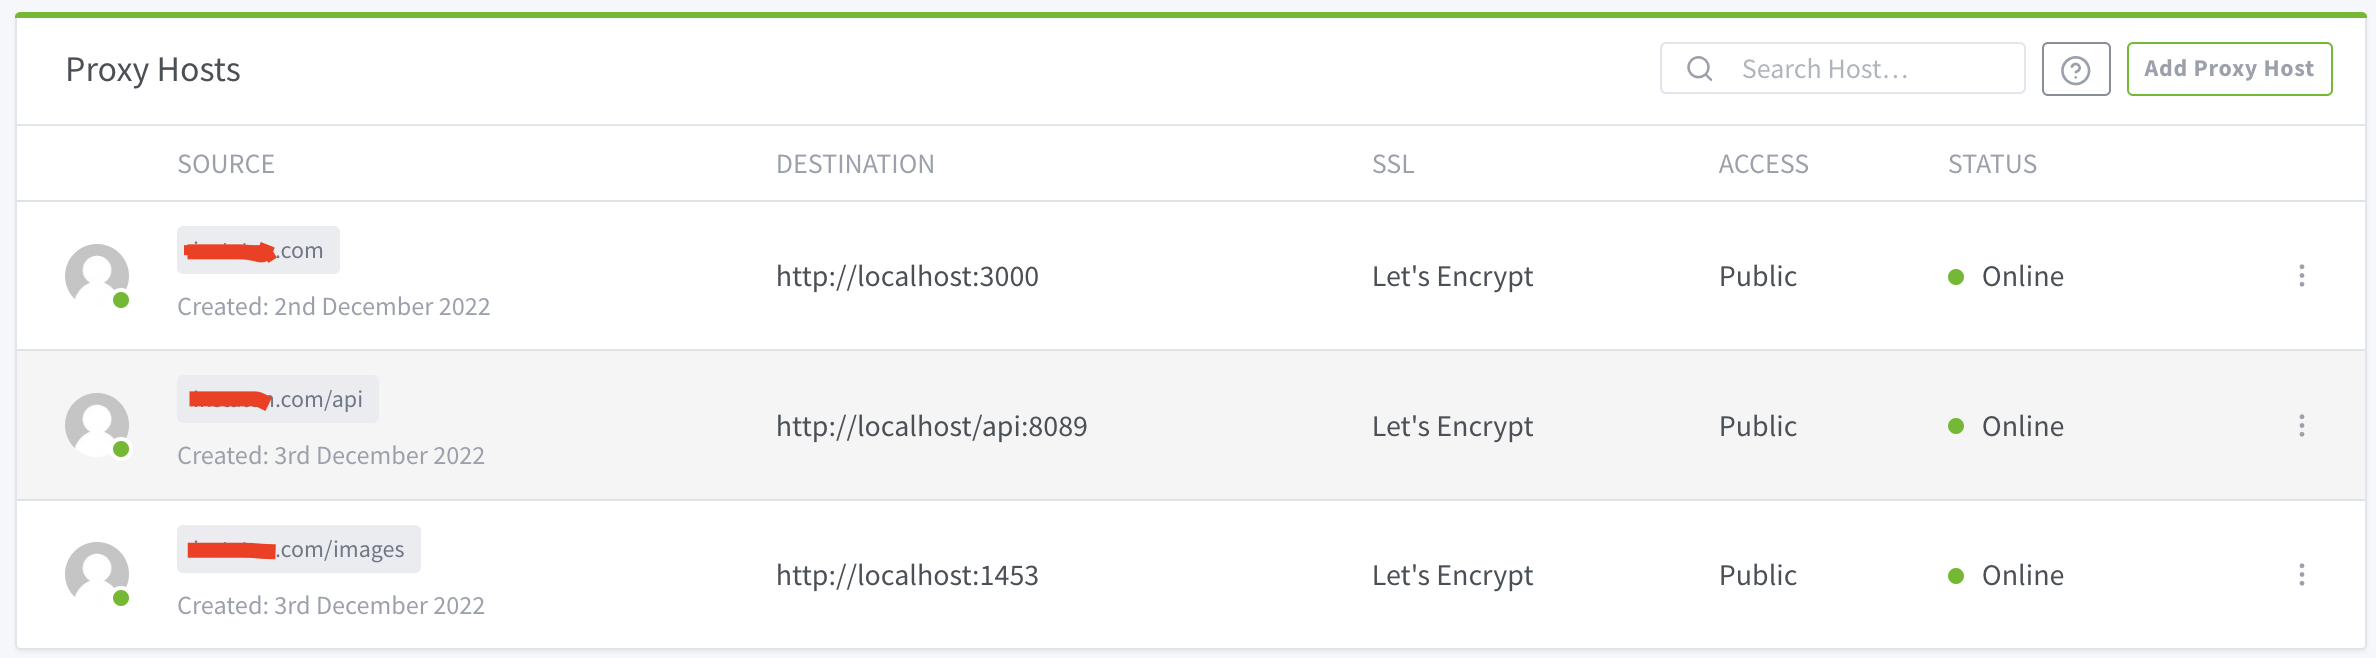Open the three-dot menu on the /images row

pos(2302,575)
